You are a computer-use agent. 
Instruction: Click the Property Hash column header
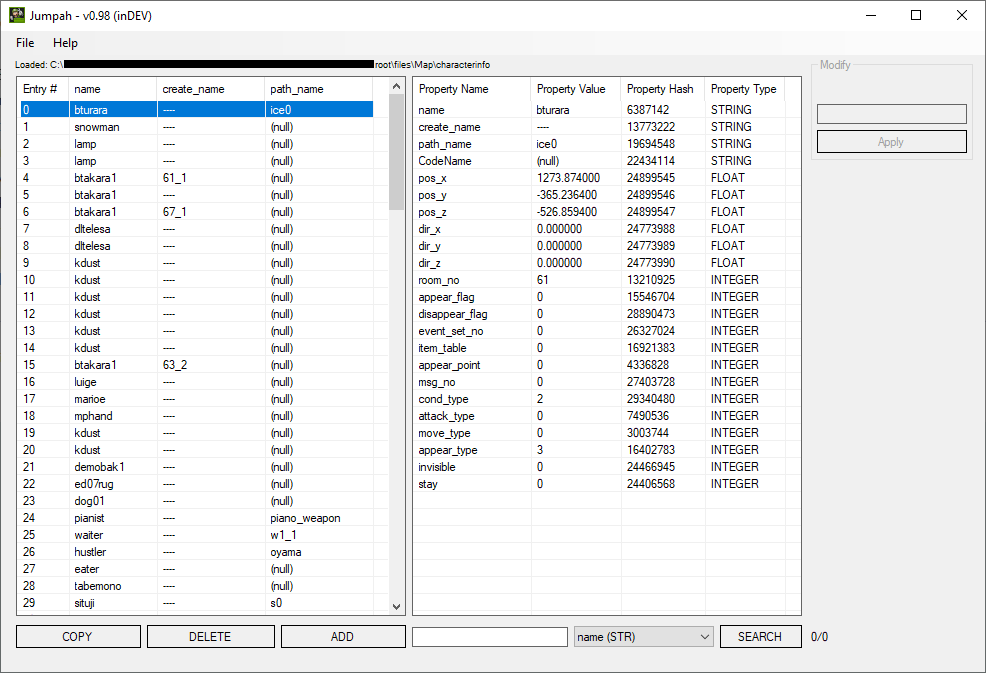click(x=663, y=89)
